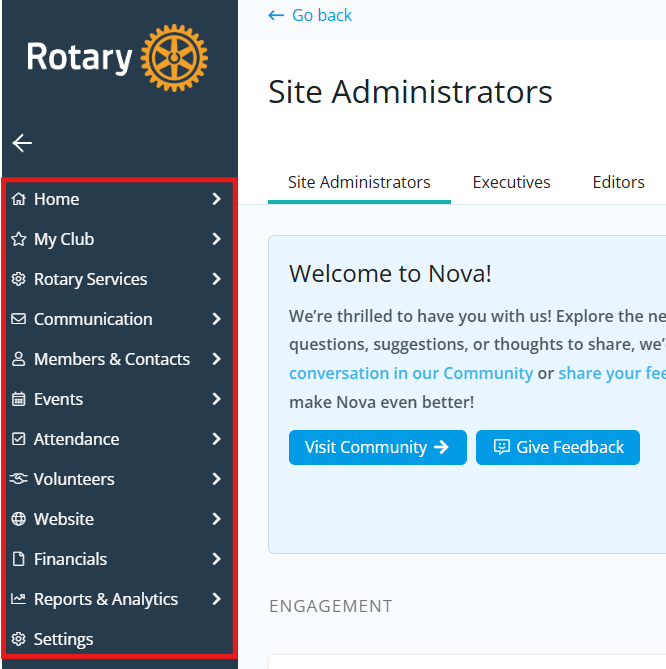Click the Members & Contacts person icon
The image size is (666, 669).
[18, 359]
